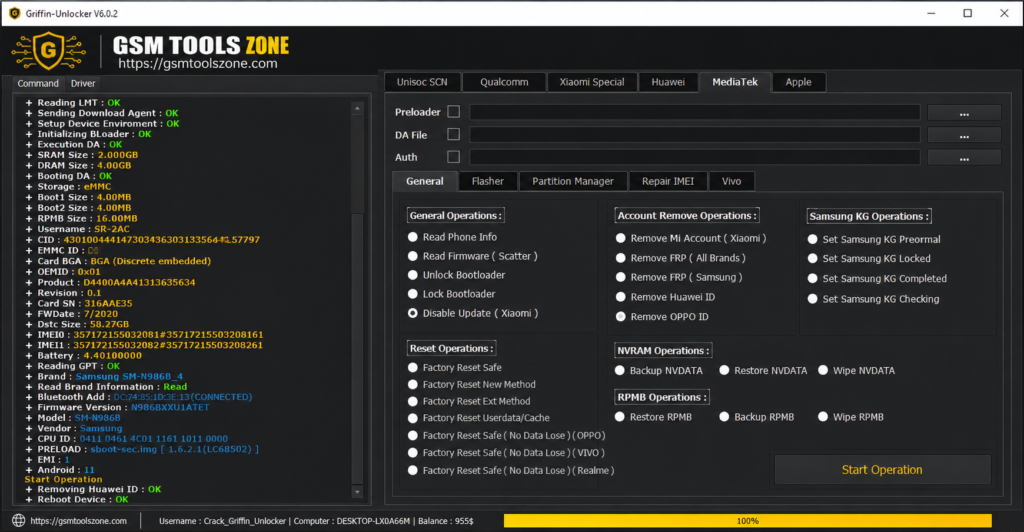This screenshot has height=532, width=1024.
Task: Click the 100% yellow progress bar
Action: [748, 521]
